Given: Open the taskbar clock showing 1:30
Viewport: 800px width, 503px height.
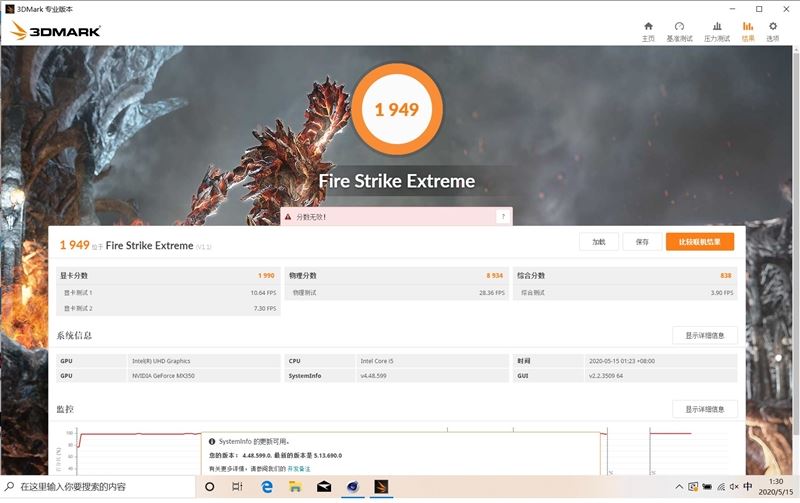Looking at the screenshot, I should [x=776, y=487].
